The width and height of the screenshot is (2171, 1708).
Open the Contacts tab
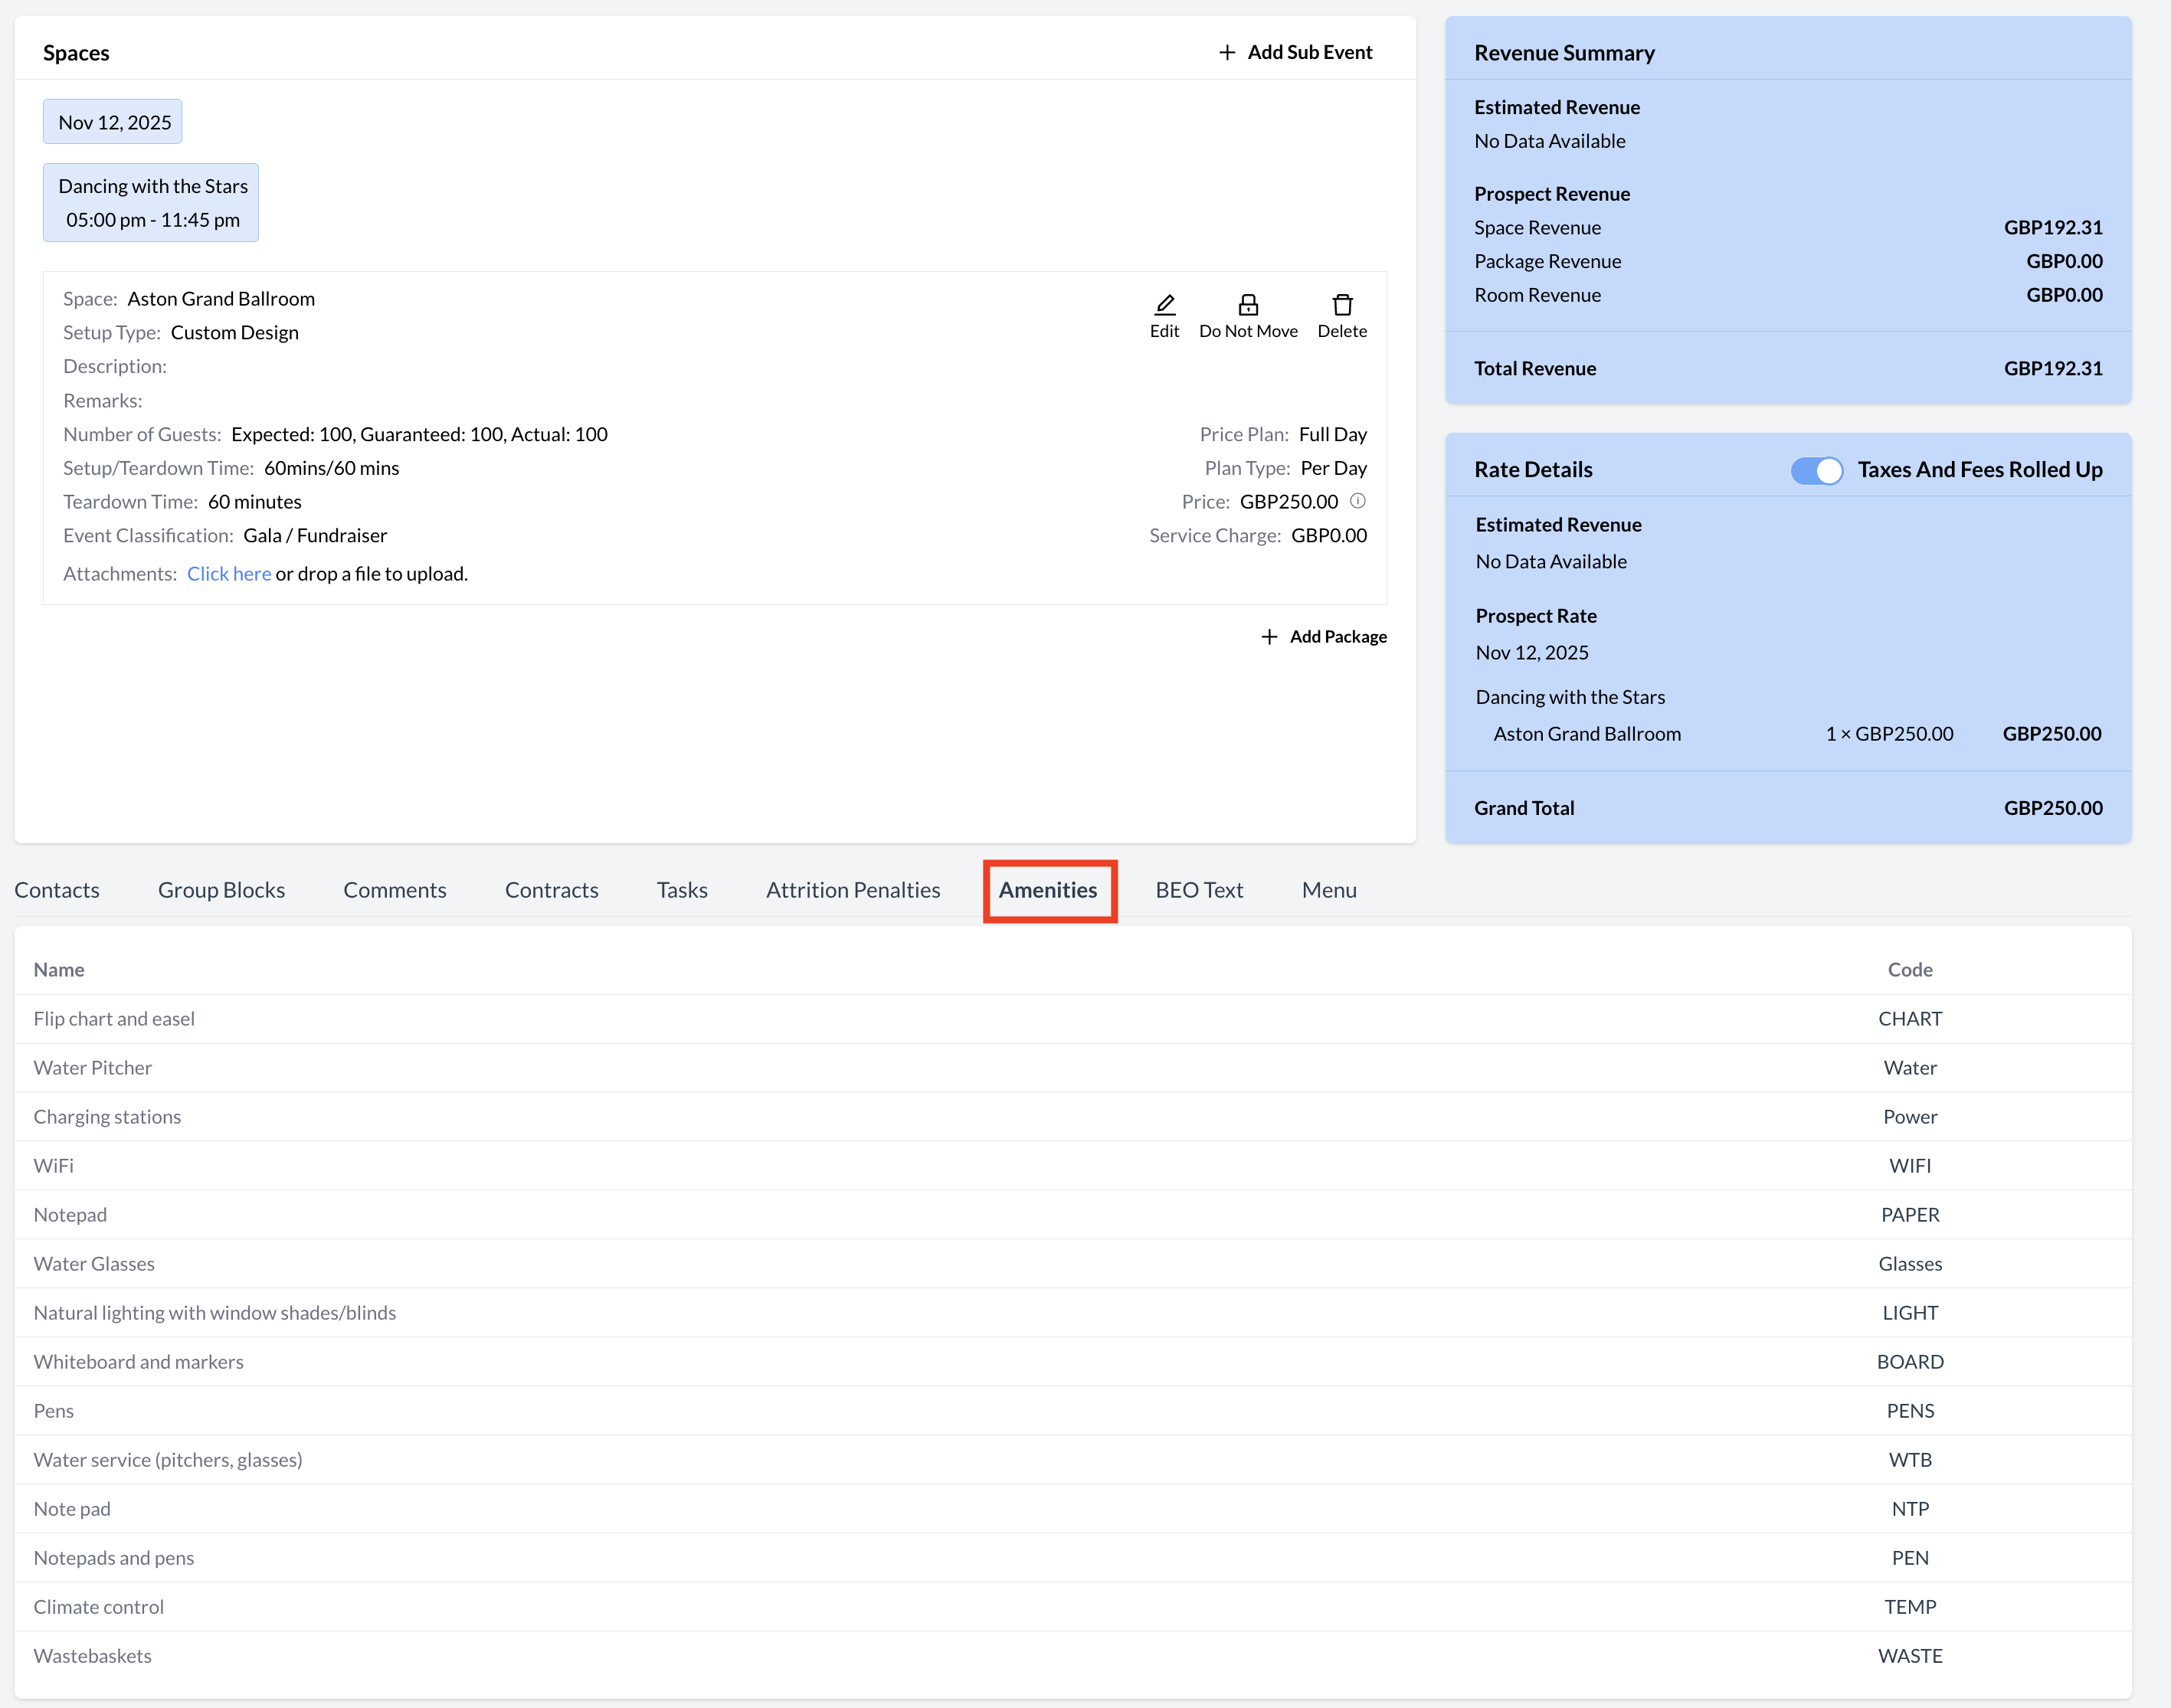point(57,889)
